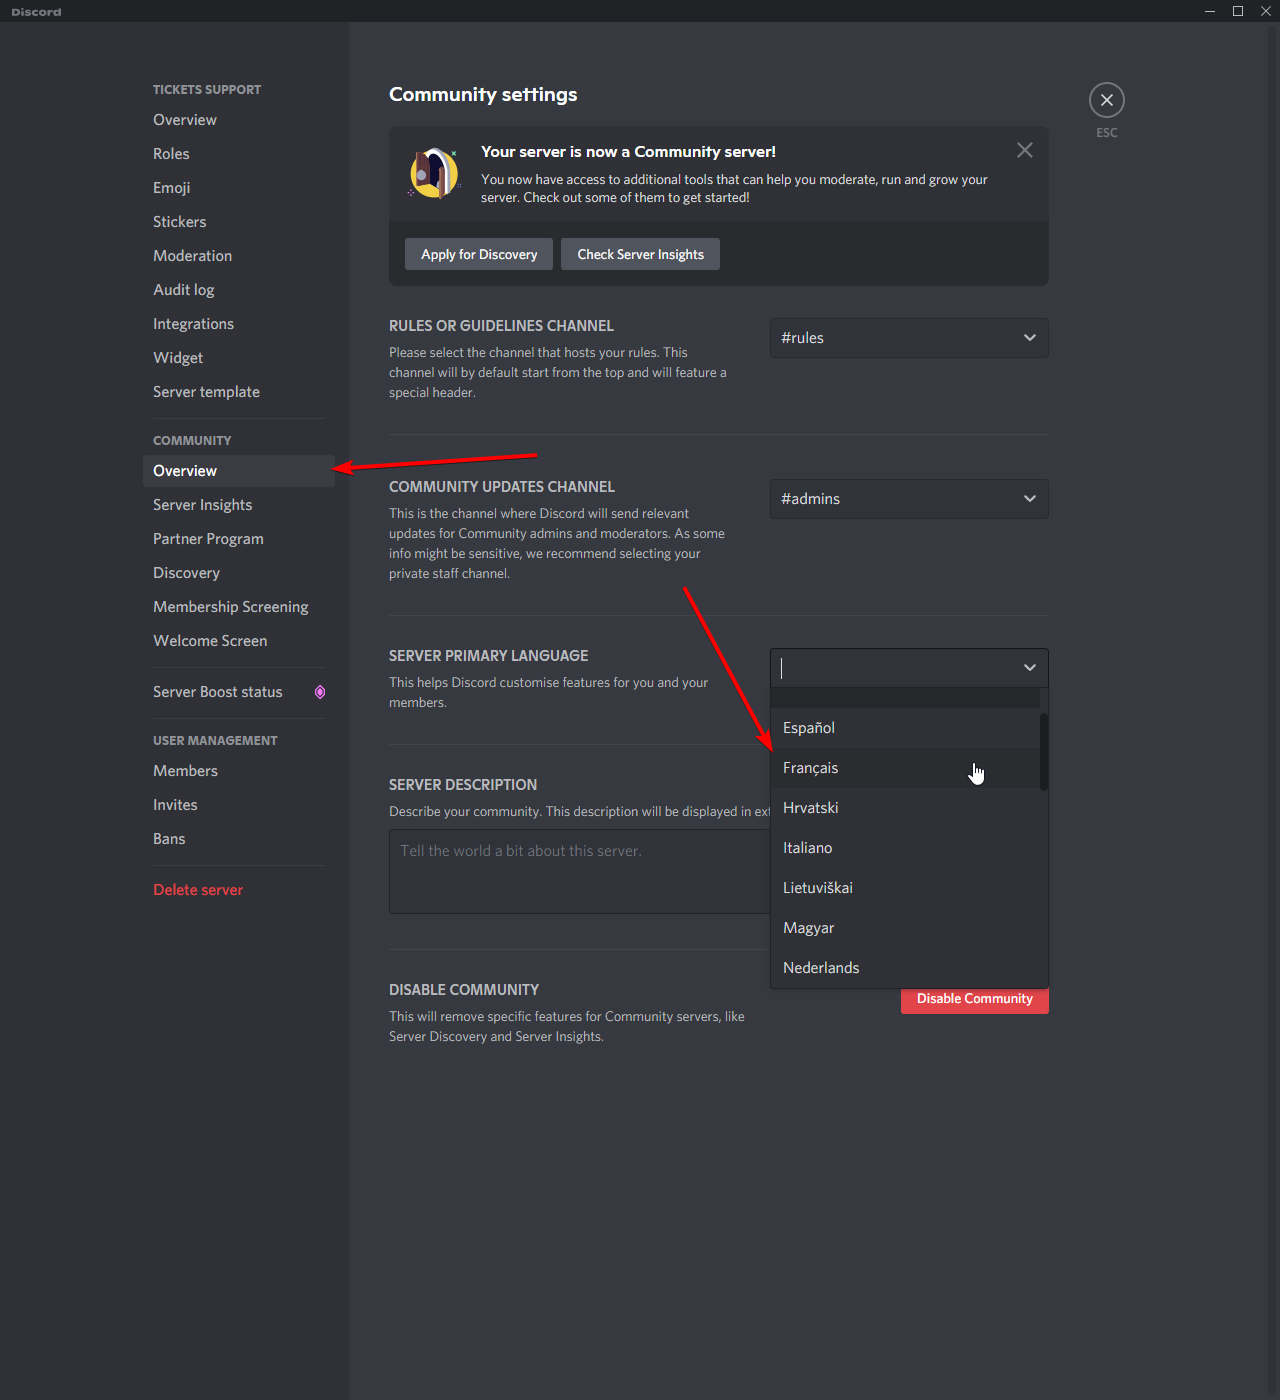Image resolution: width=1280 pixels, height=1400 pixels.
Task: Click the Community server mascot image
Action: point(434,173)
